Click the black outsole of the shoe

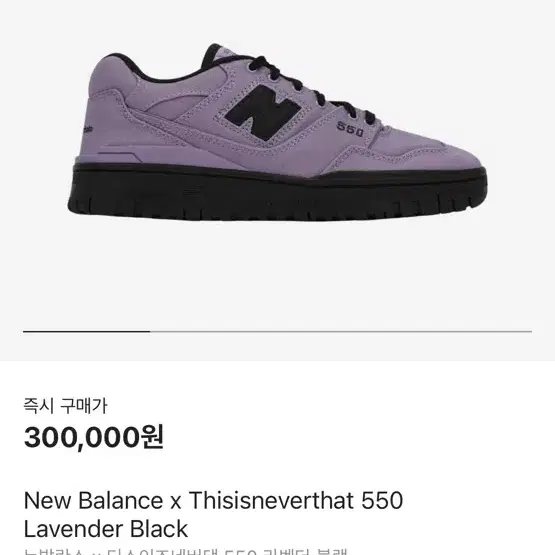tap(277, 193)
